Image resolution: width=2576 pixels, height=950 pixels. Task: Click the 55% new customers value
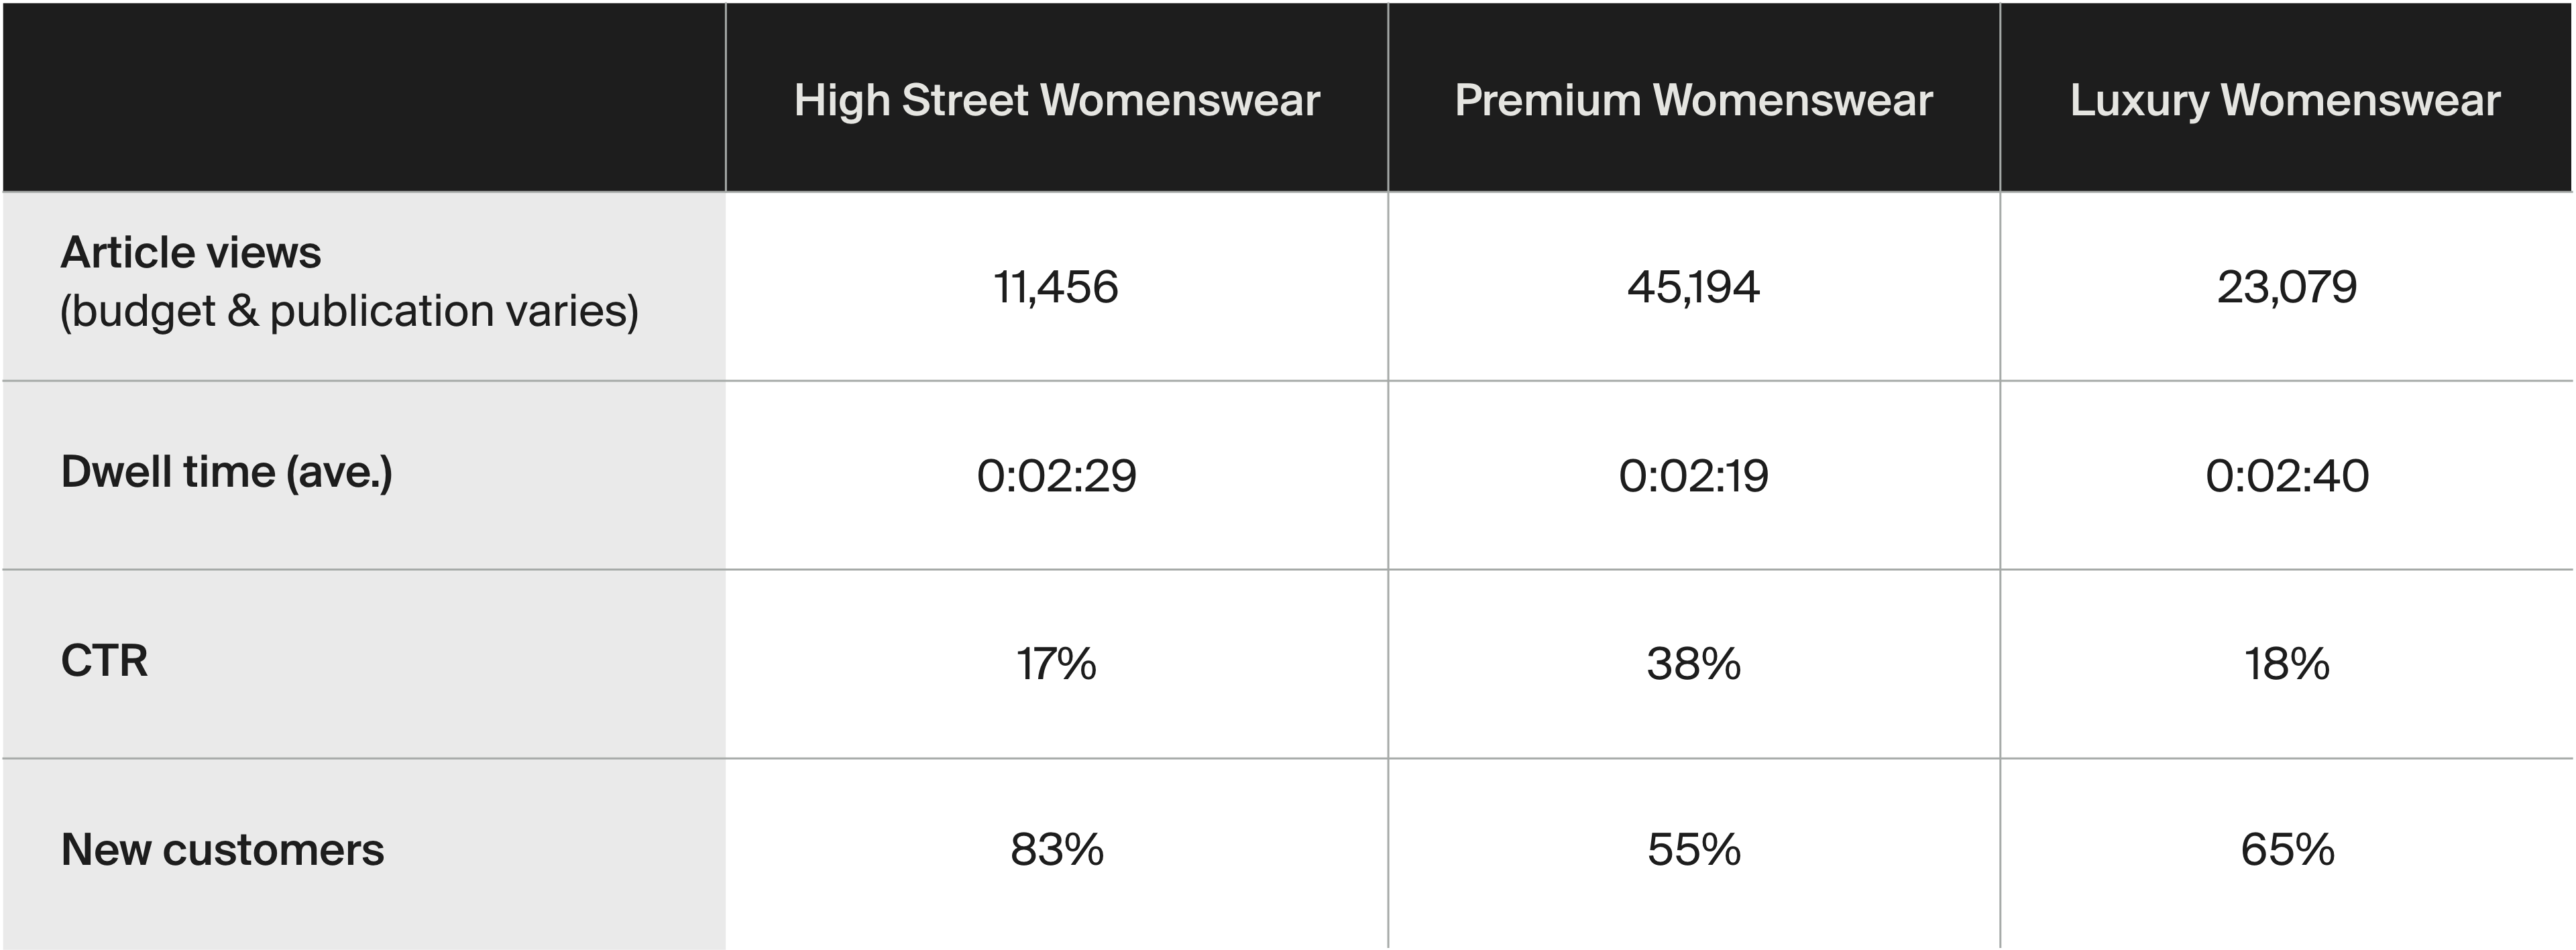click(x=1693, y=850)
